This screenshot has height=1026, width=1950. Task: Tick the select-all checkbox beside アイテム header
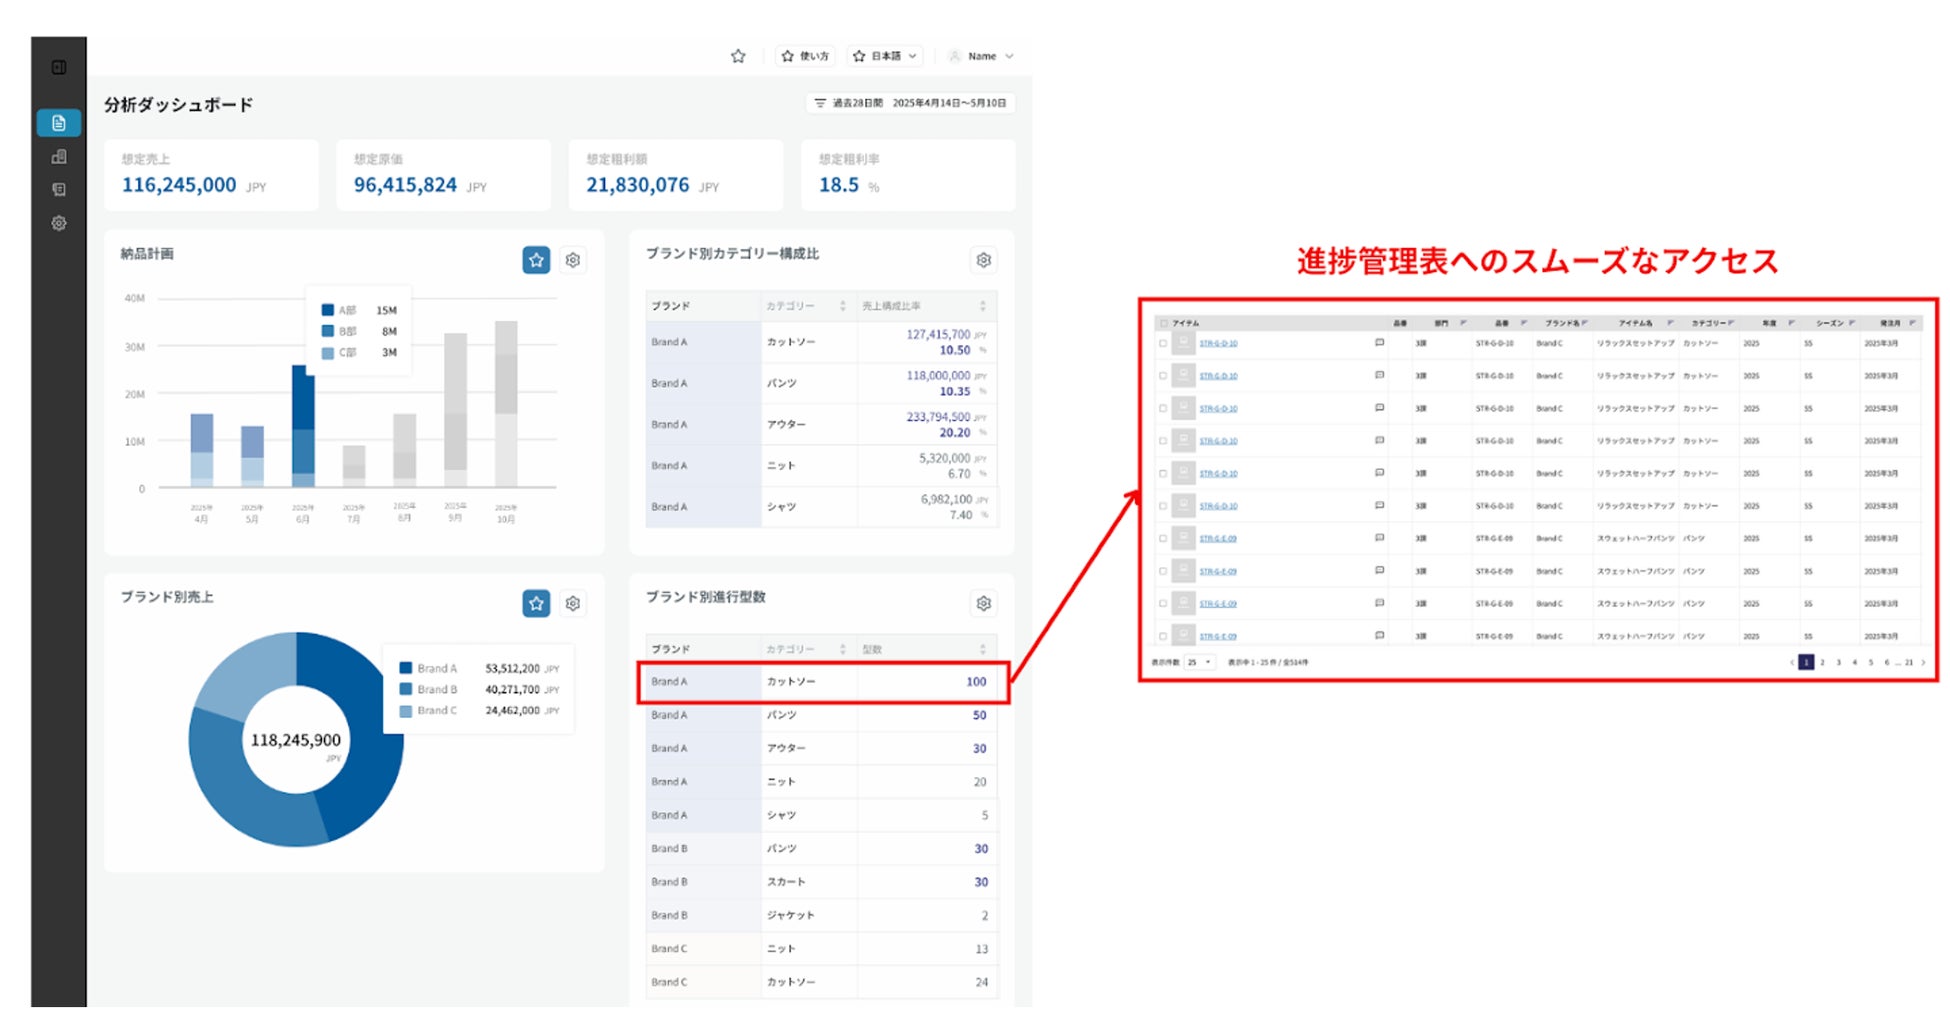(1163, 323)
